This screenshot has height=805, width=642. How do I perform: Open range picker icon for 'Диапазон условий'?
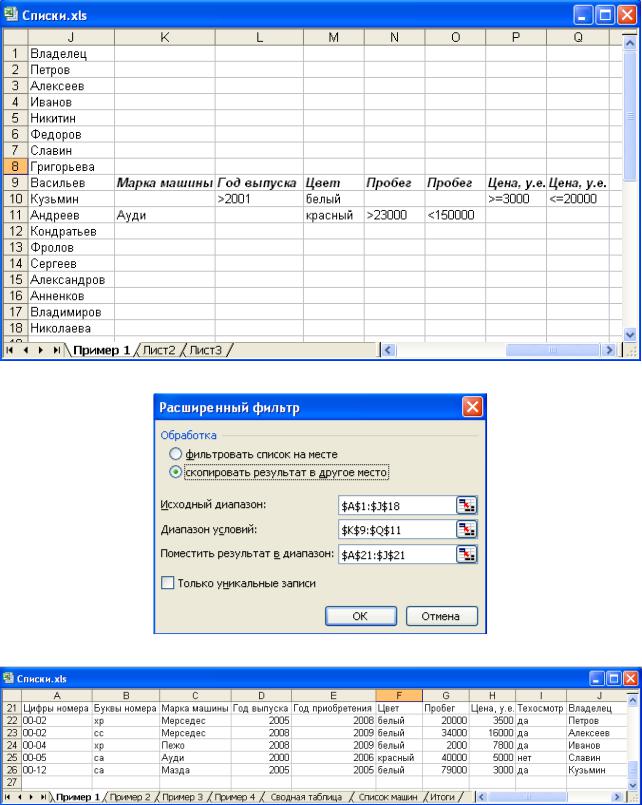466,529
